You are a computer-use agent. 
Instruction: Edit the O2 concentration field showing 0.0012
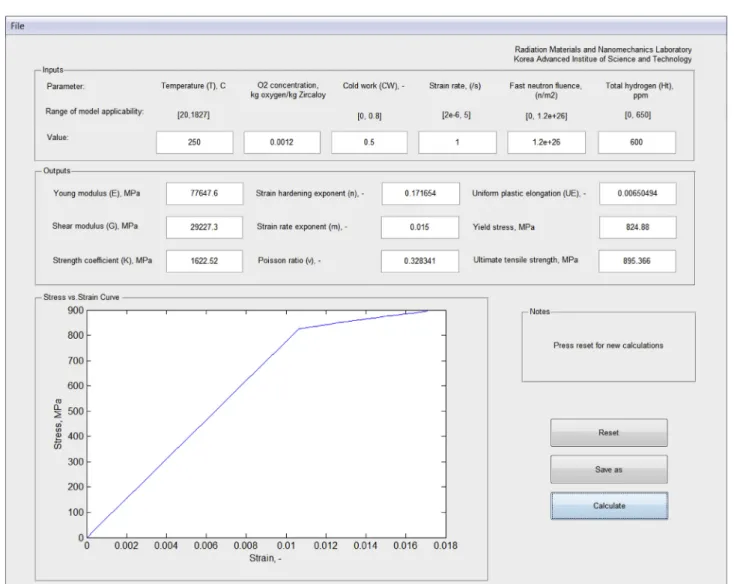coord(282,142)
